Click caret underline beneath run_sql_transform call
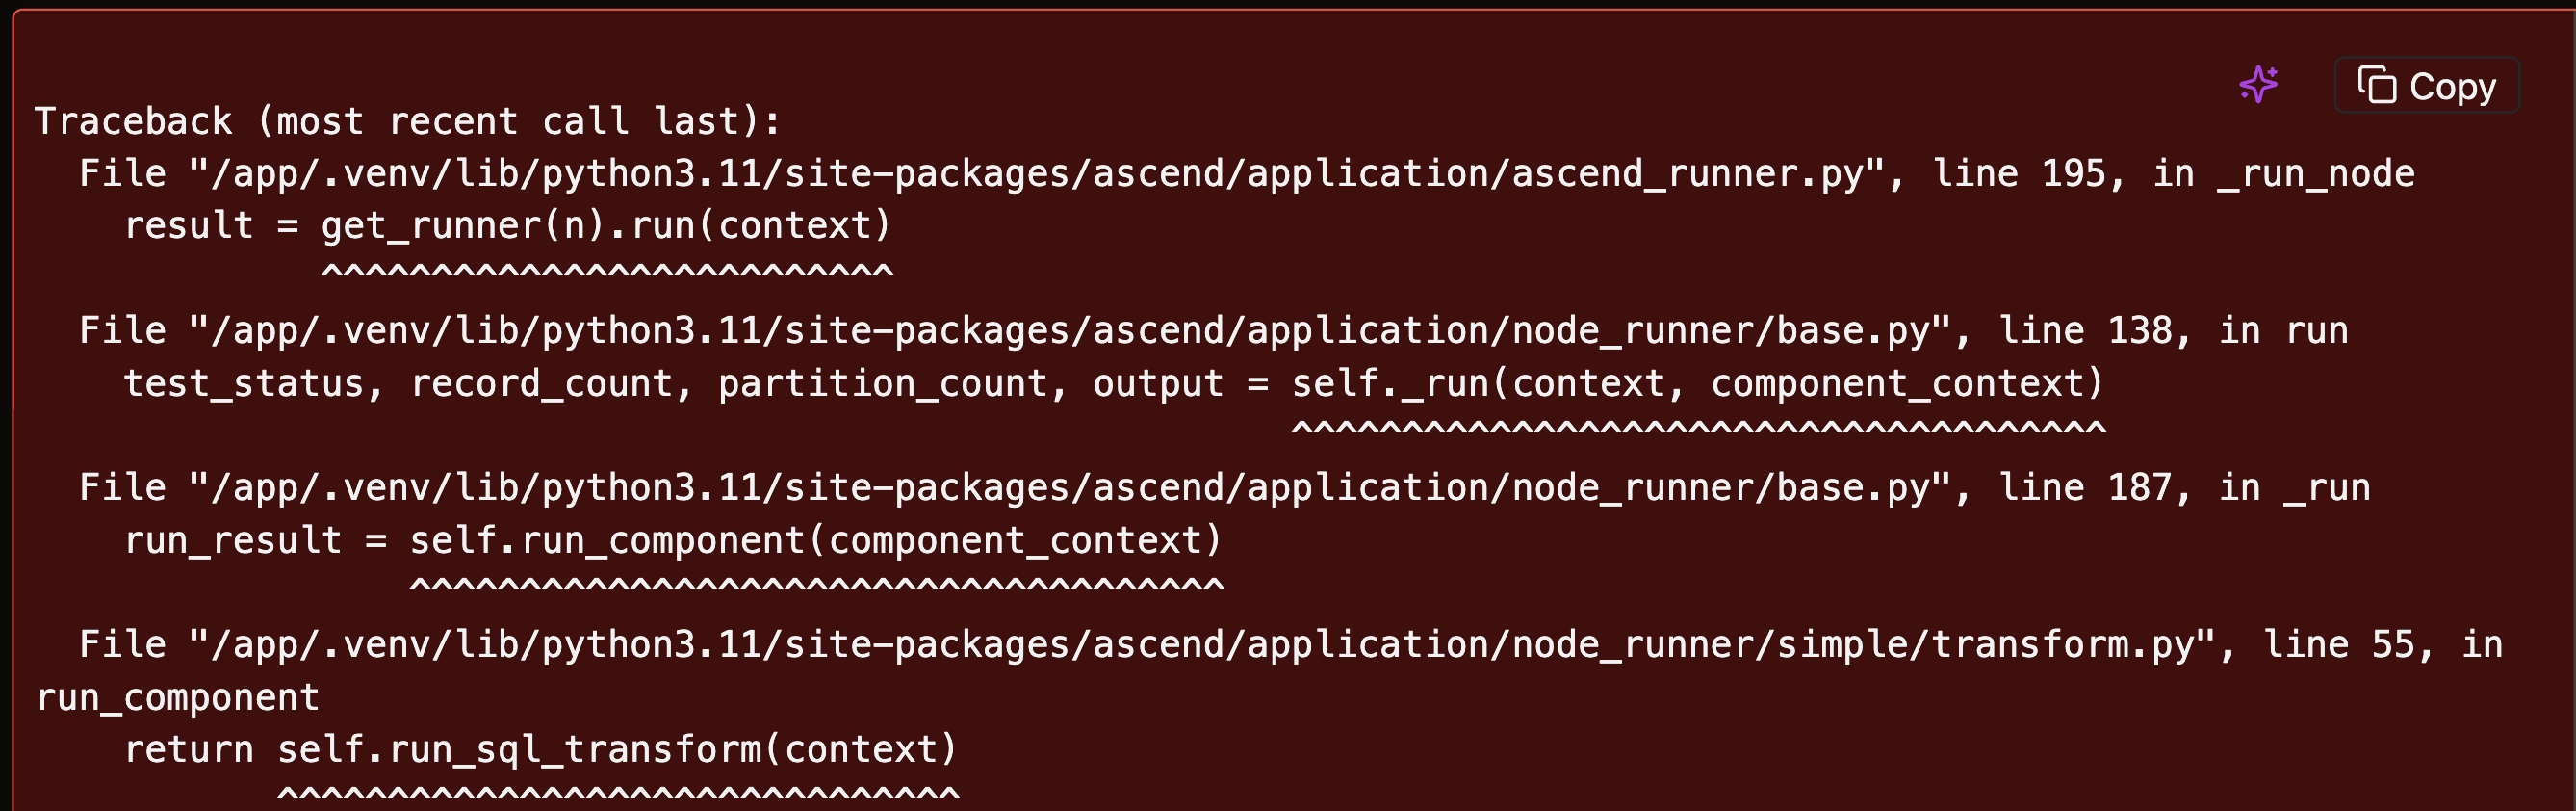Viewport: 2576px width, 811px height. point(618,794)
